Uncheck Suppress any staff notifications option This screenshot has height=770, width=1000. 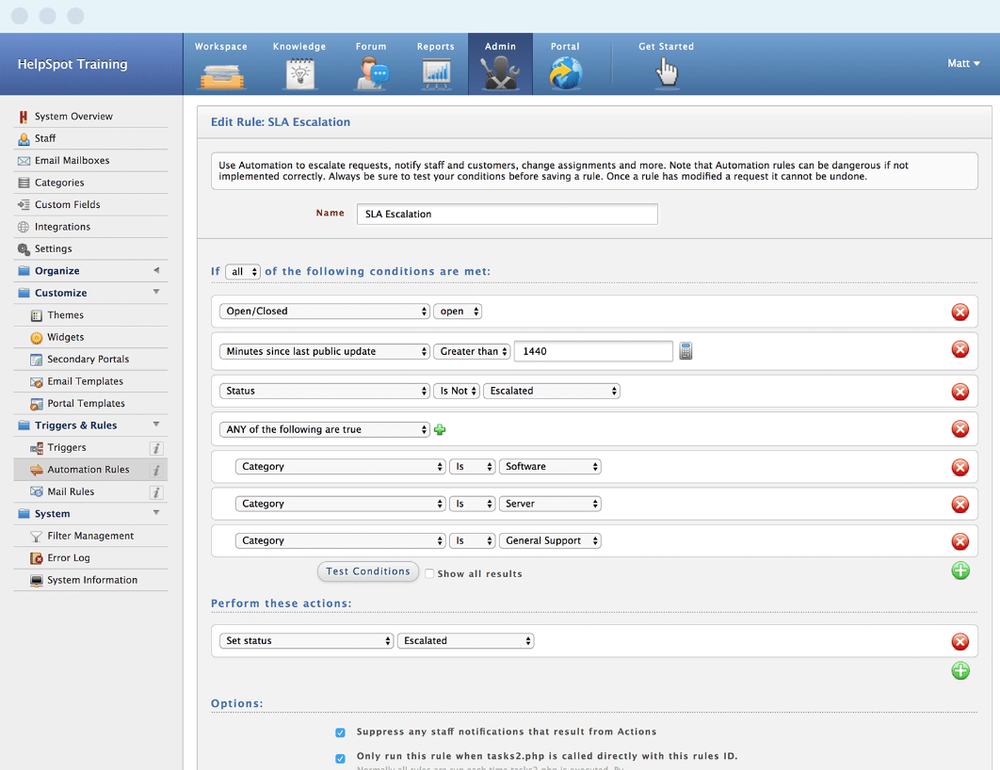(341, 732)
